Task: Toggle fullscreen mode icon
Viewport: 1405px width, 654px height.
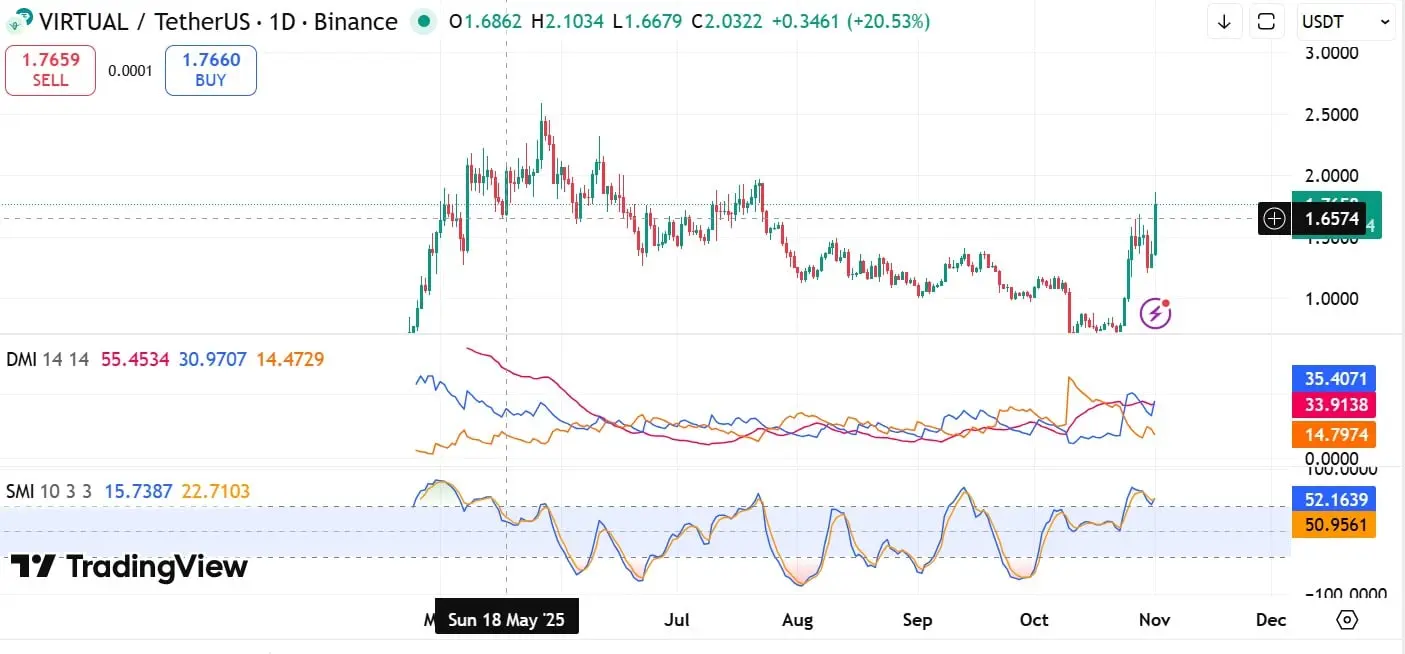Action: click(1267, 21)
